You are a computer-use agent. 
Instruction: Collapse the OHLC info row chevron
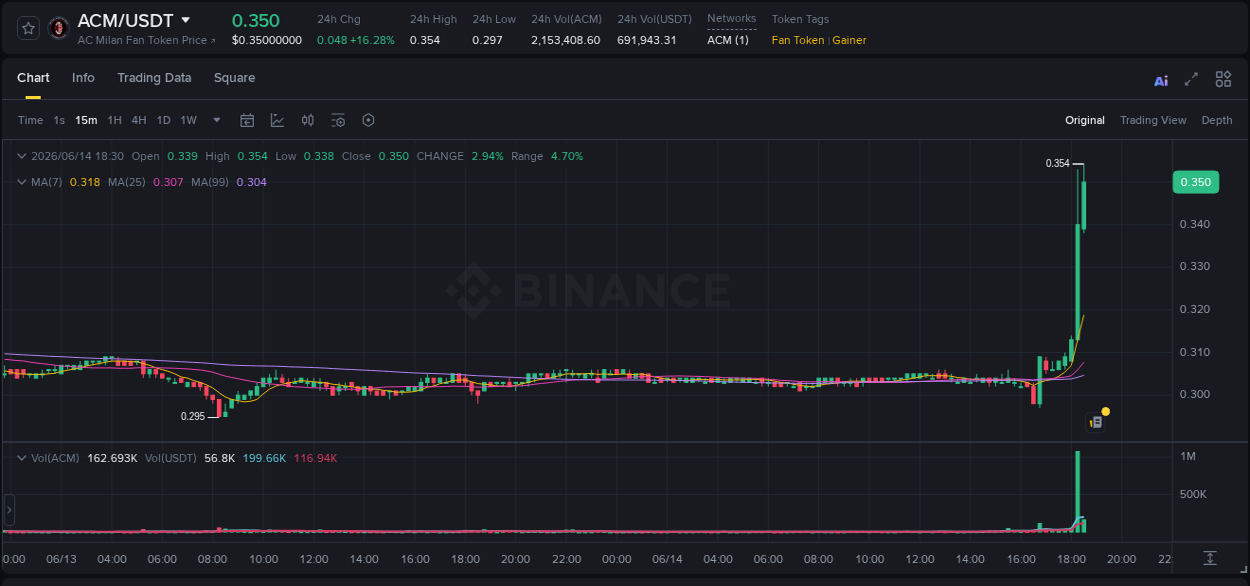coord(21,156)
